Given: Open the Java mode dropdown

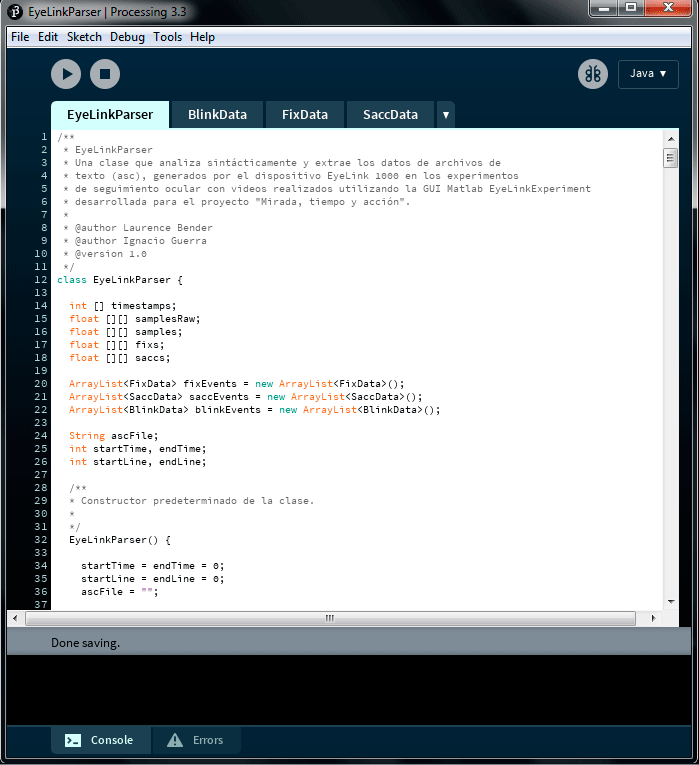Looking at the screenshot, I should click(x=648, y=74).
